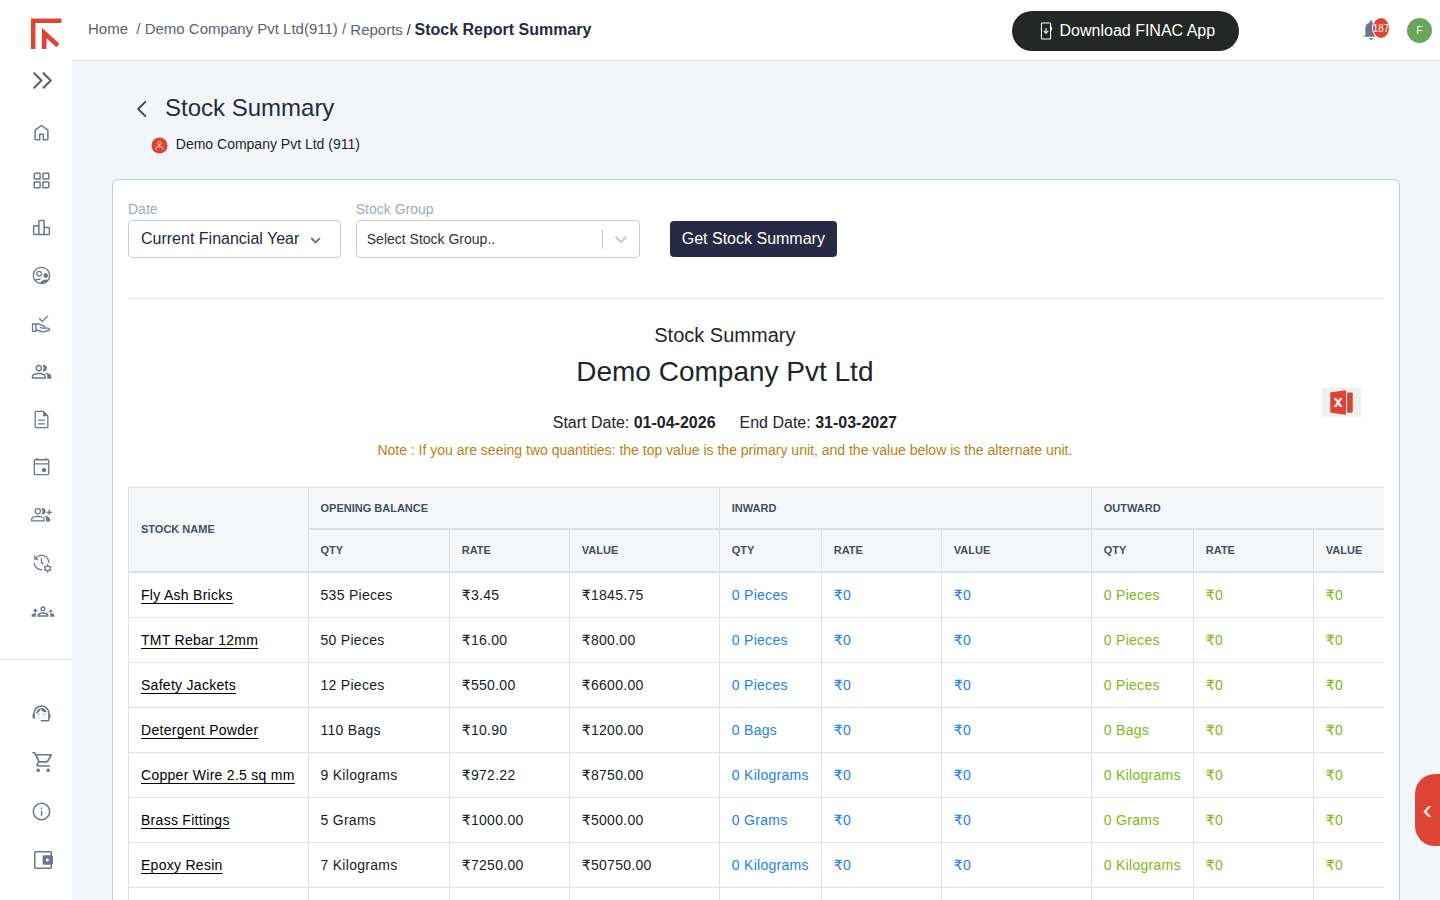Click the End Date 31-03-2027 text
Image resolution: width=1440 pixels, height=900 pixels.
[818, 423]
